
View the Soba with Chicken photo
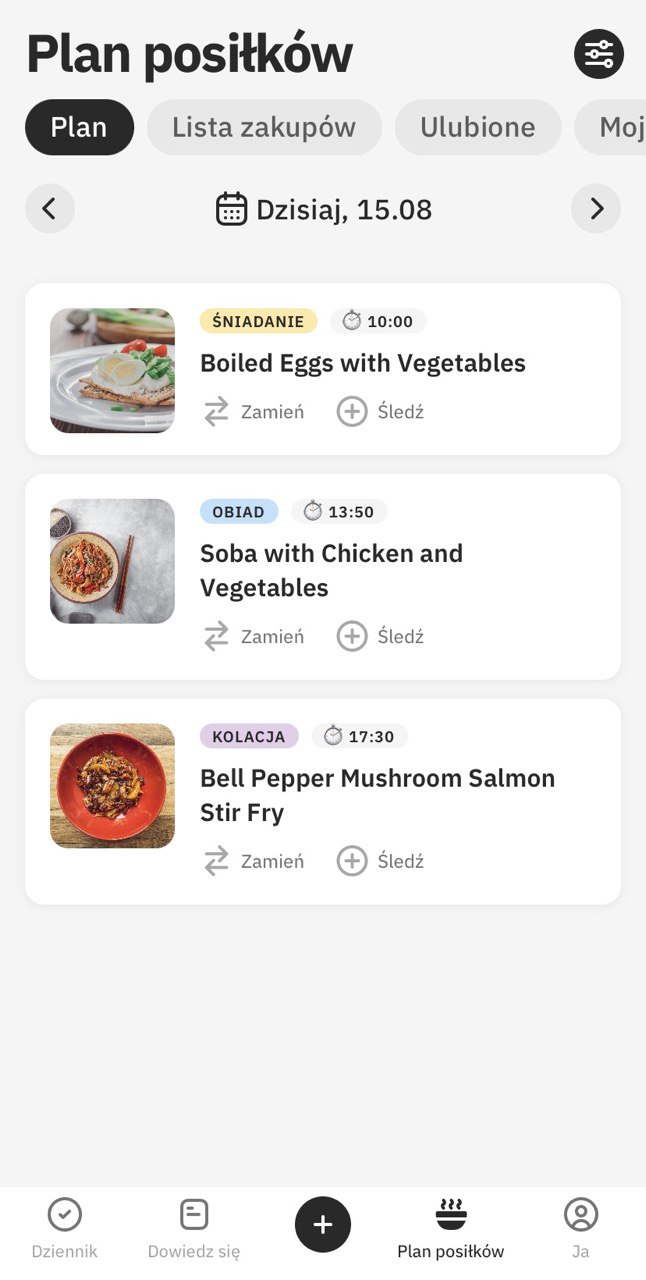pos(112,561)
